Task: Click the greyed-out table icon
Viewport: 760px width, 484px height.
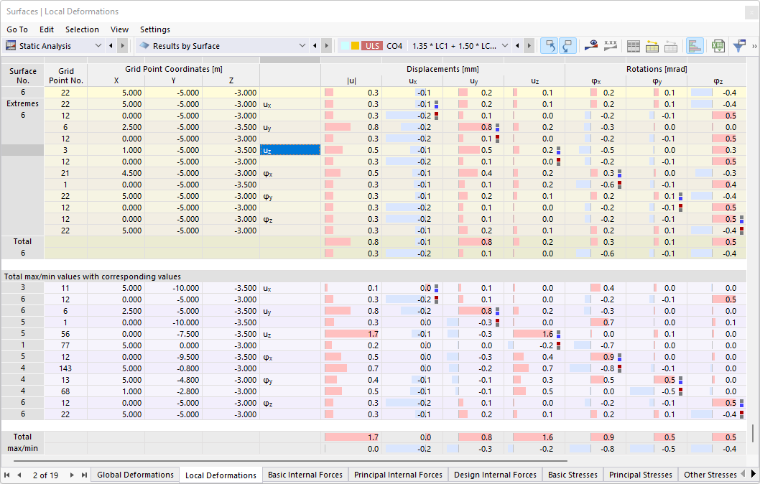Action: coord(671,46)
